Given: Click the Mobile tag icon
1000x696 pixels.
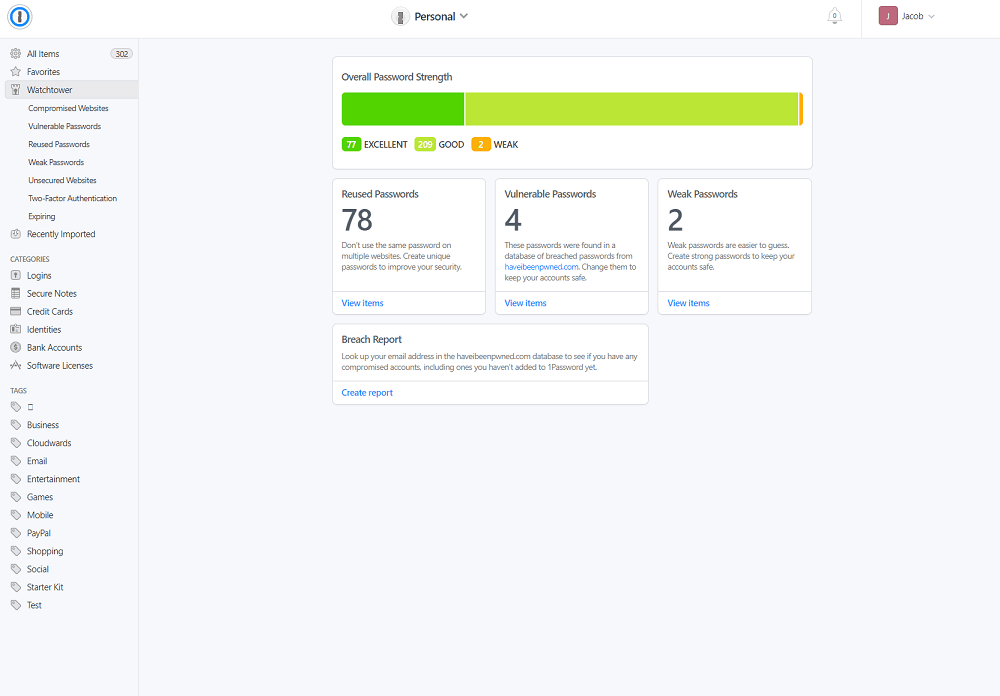Looking at the screenshot, I should 16,515.
